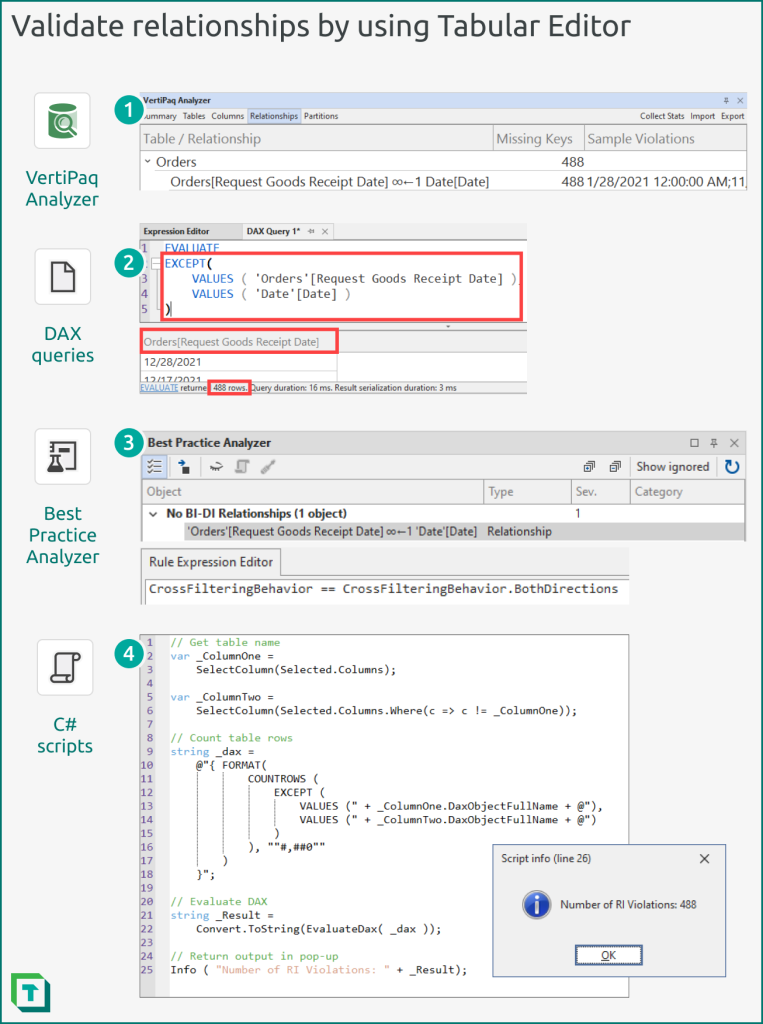The image size is (763, 1024).
Task: Open the Columns tab in VertiPaq Analyzer
Action: tap(227, 116)
